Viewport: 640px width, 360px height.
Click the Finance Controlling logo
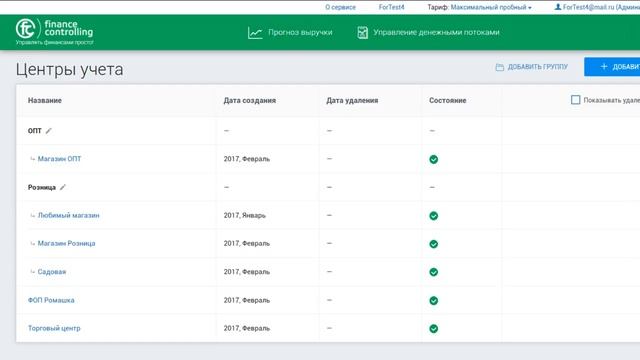pos(54,31)
